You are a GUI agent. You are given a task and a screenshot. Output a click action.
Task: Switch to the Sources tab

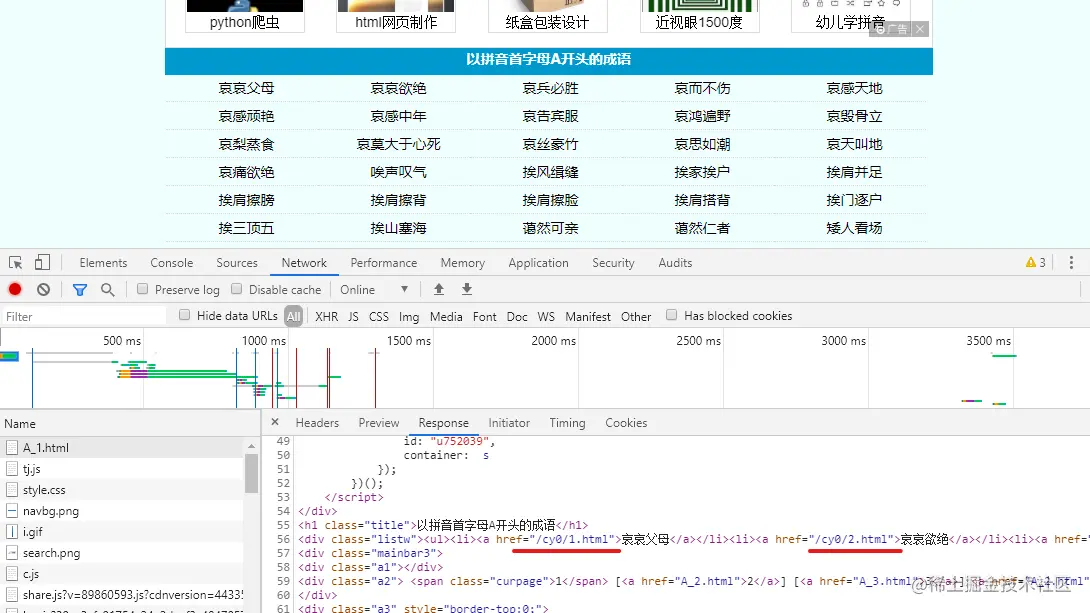click(236, 263)
